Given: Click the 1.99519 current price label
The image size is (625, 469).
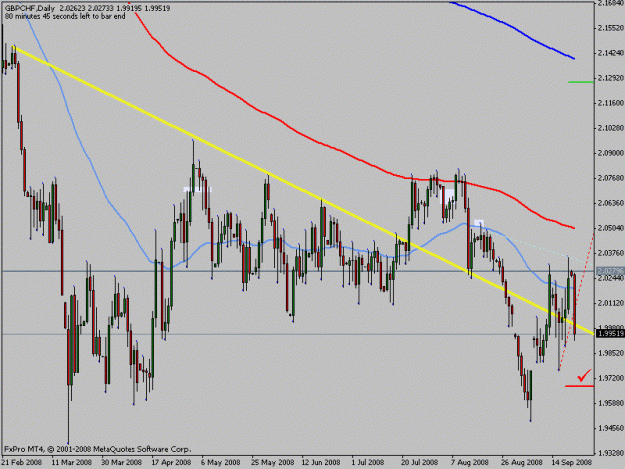Looking at the screenshot, I should coord(610,334).
